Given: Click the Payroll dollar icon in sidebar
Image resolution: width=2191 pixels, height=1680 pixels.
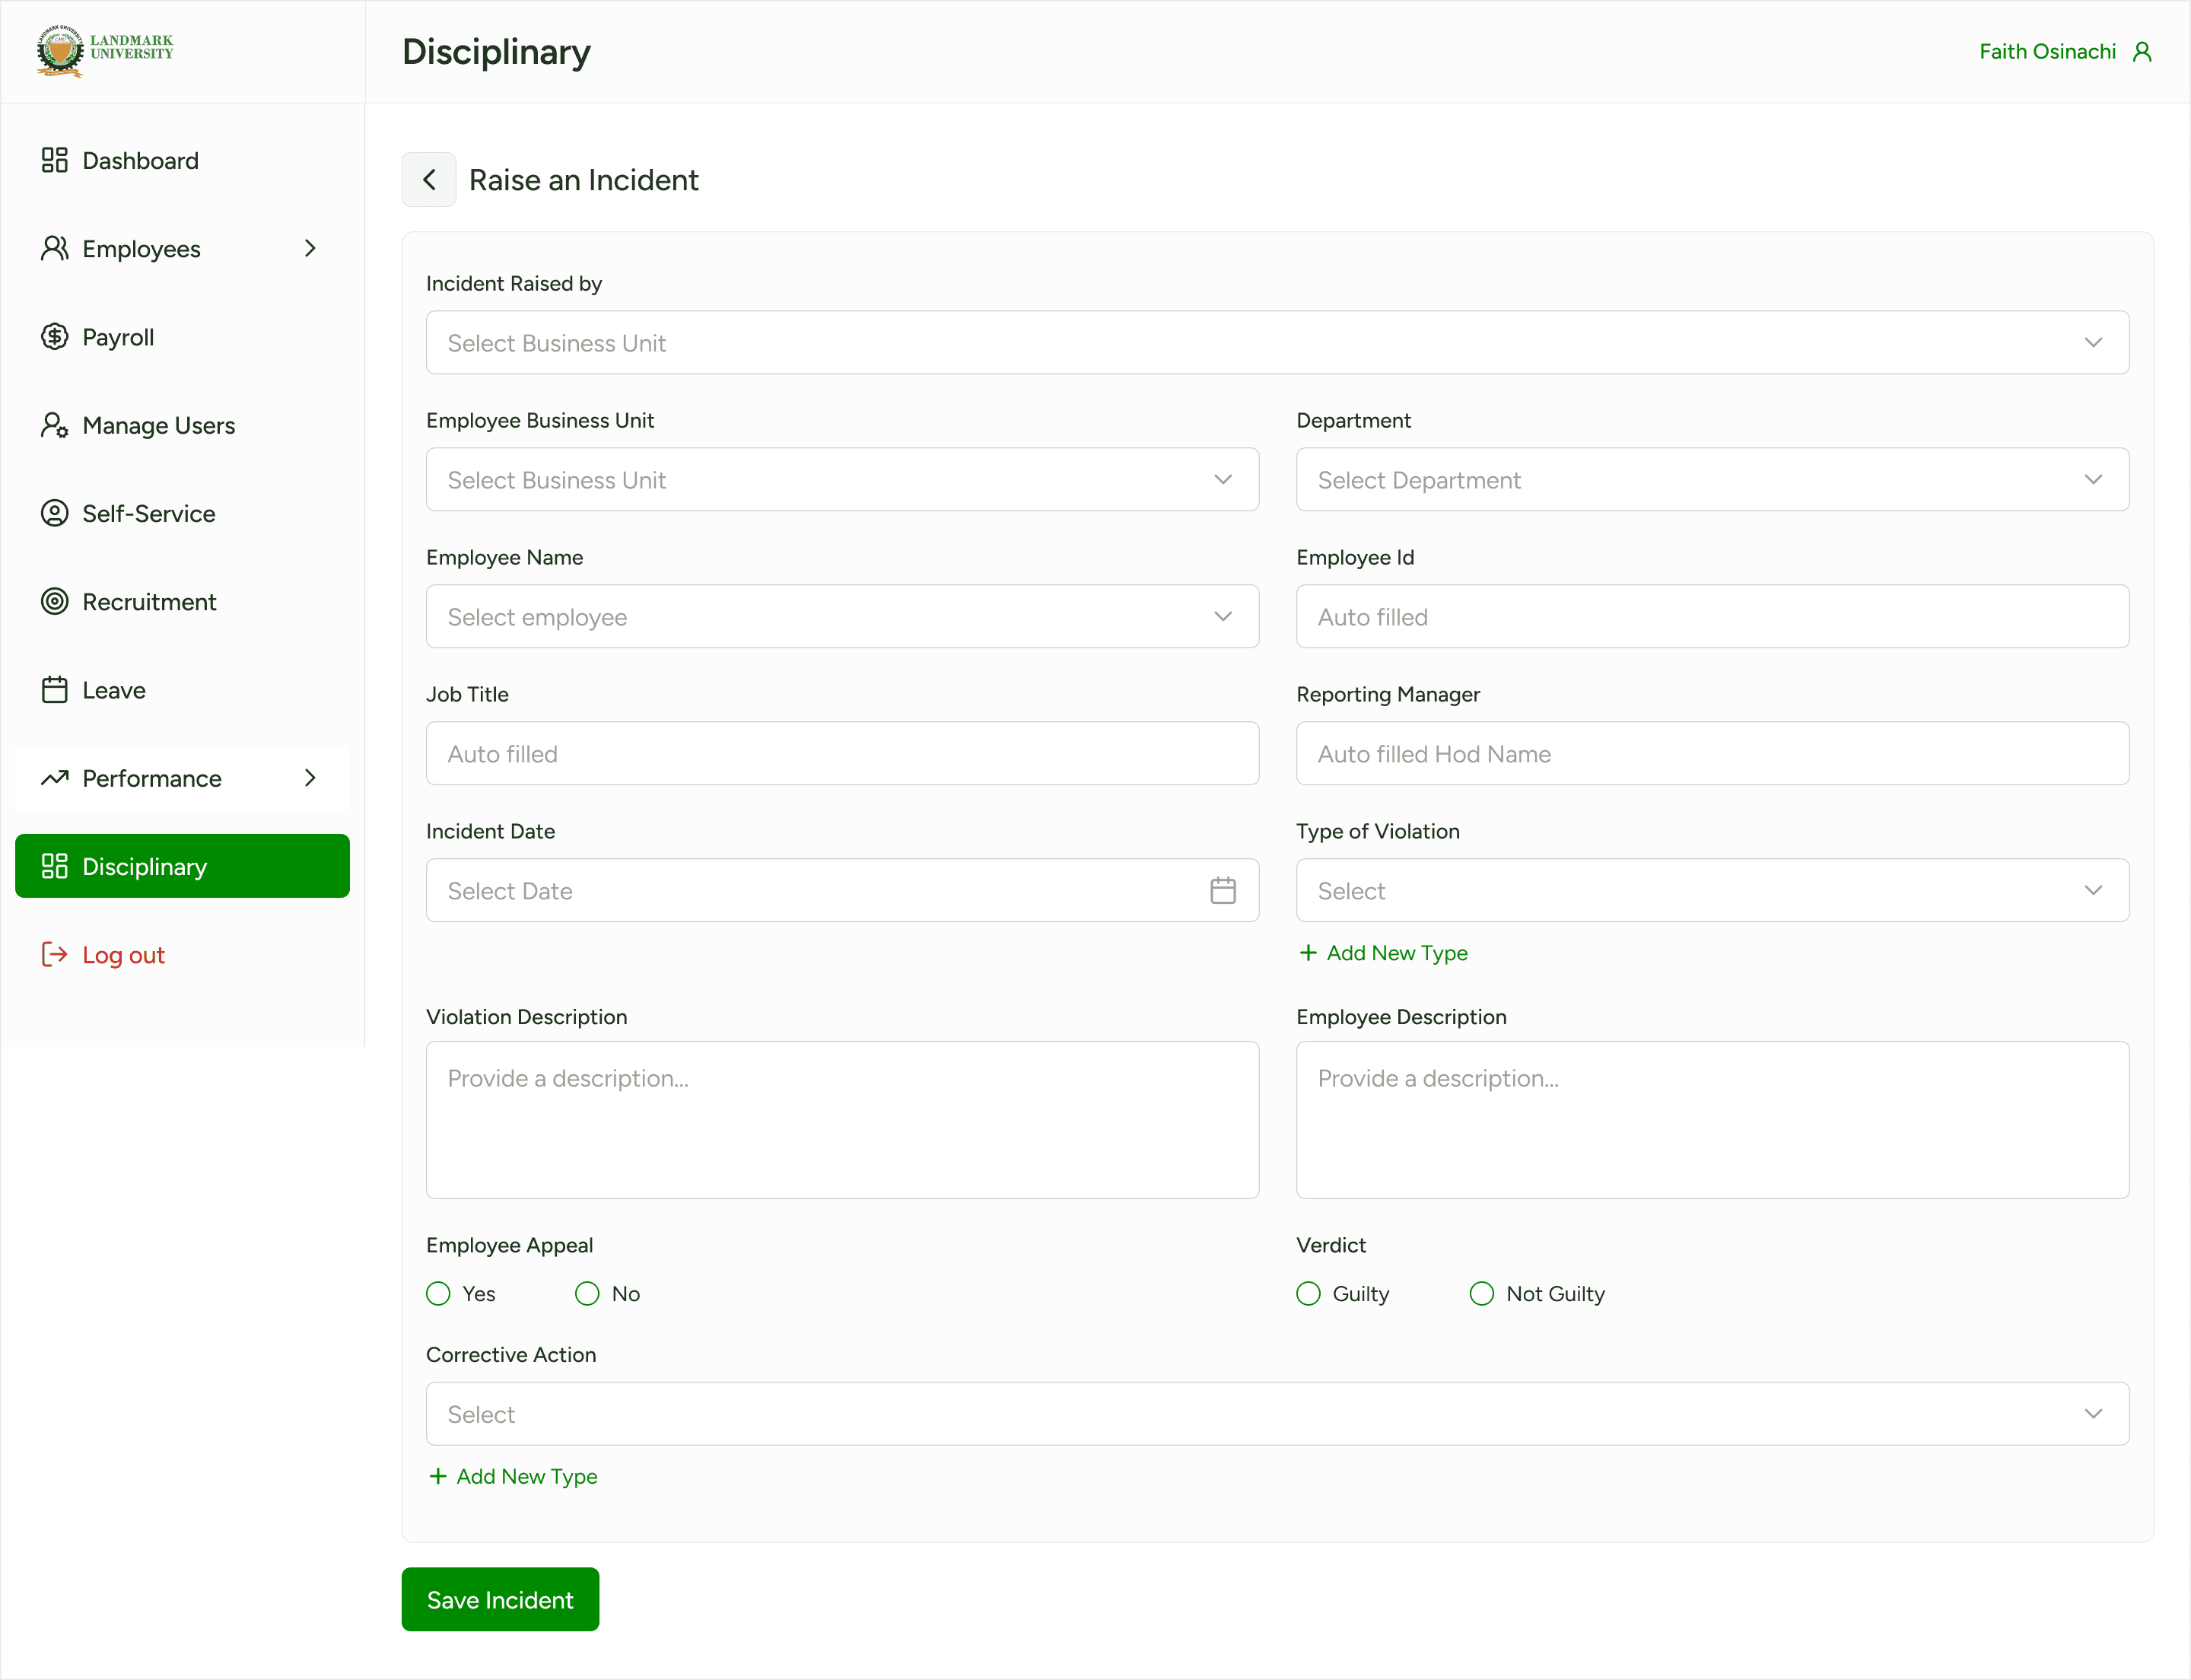Looking at the screenshot, I should click(x=54, y=337).
